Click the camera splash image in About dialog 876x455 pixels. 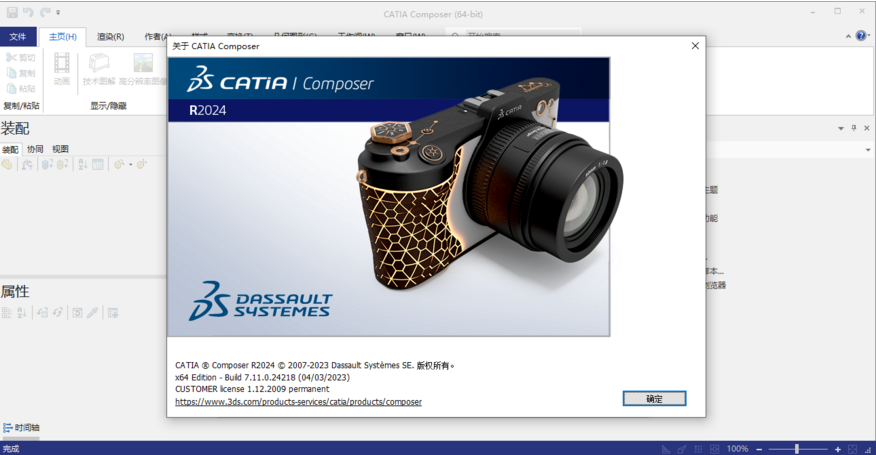tap(389, 197)
